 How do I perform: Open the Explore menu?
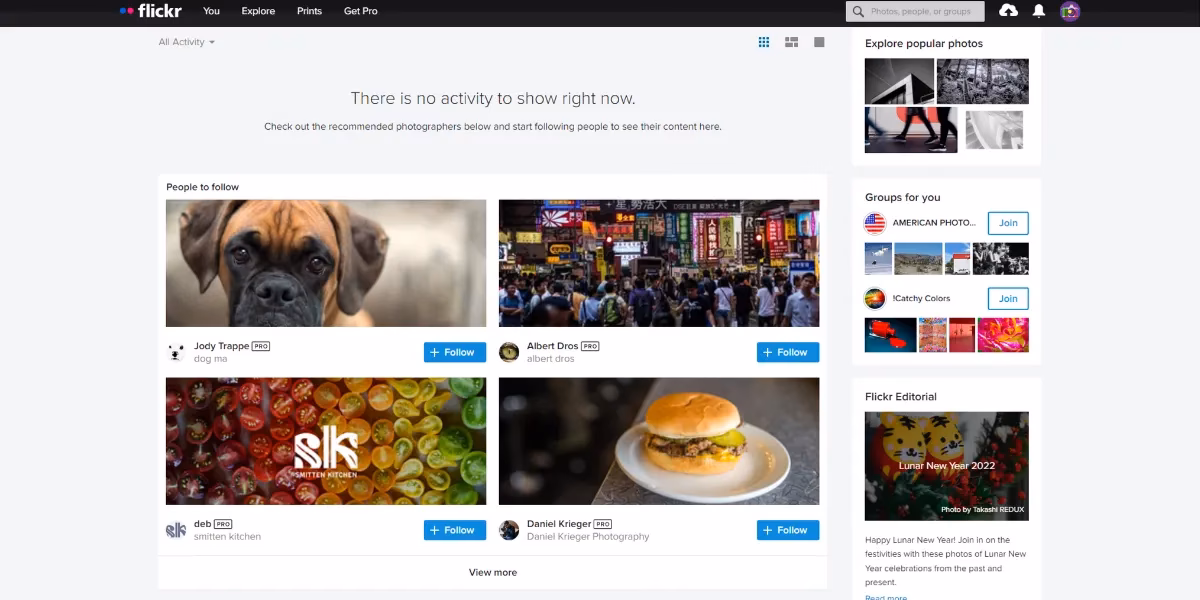point(257,11)
